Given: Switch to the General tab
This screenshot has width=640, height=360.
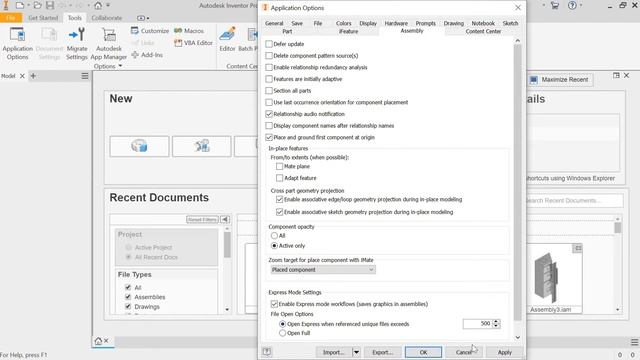Looking at the screenshot, I should [x=274, y=23].
